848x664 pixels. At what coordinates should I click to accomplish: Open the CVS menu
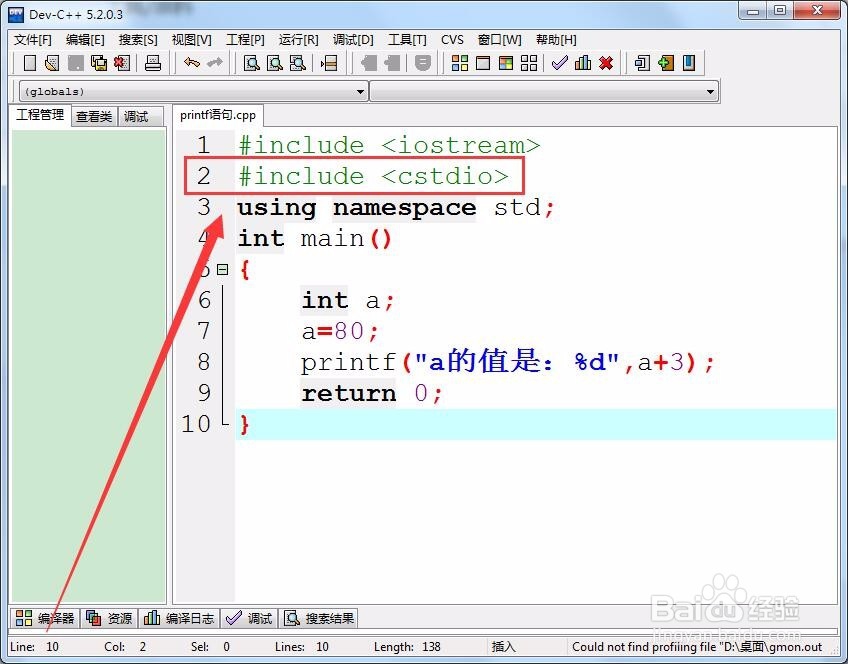452,40
